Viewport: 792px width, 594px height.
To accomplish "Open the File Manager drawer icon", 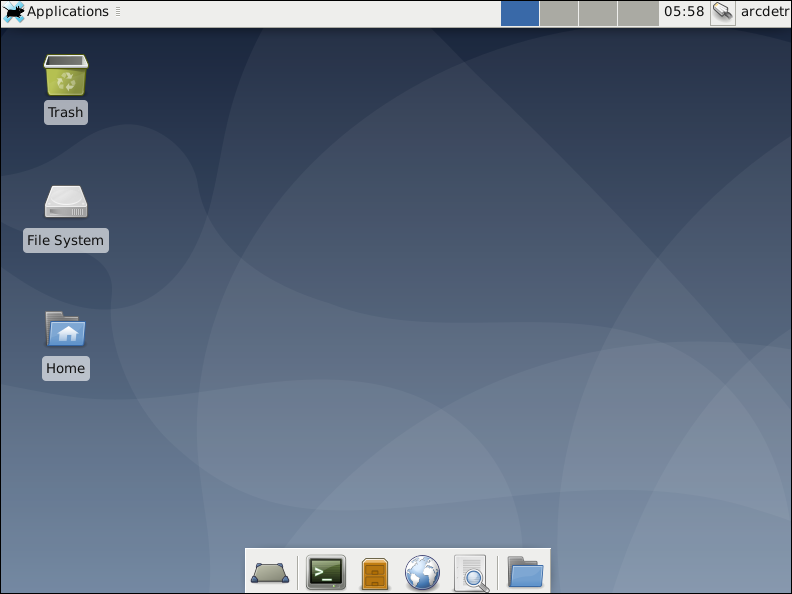I will point(375,573).
